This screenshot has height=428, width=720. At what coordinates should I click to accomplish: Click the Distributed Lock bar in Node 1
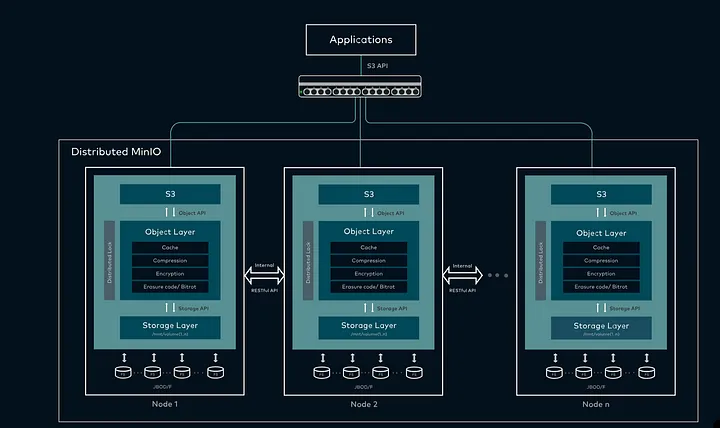point(109,260)
